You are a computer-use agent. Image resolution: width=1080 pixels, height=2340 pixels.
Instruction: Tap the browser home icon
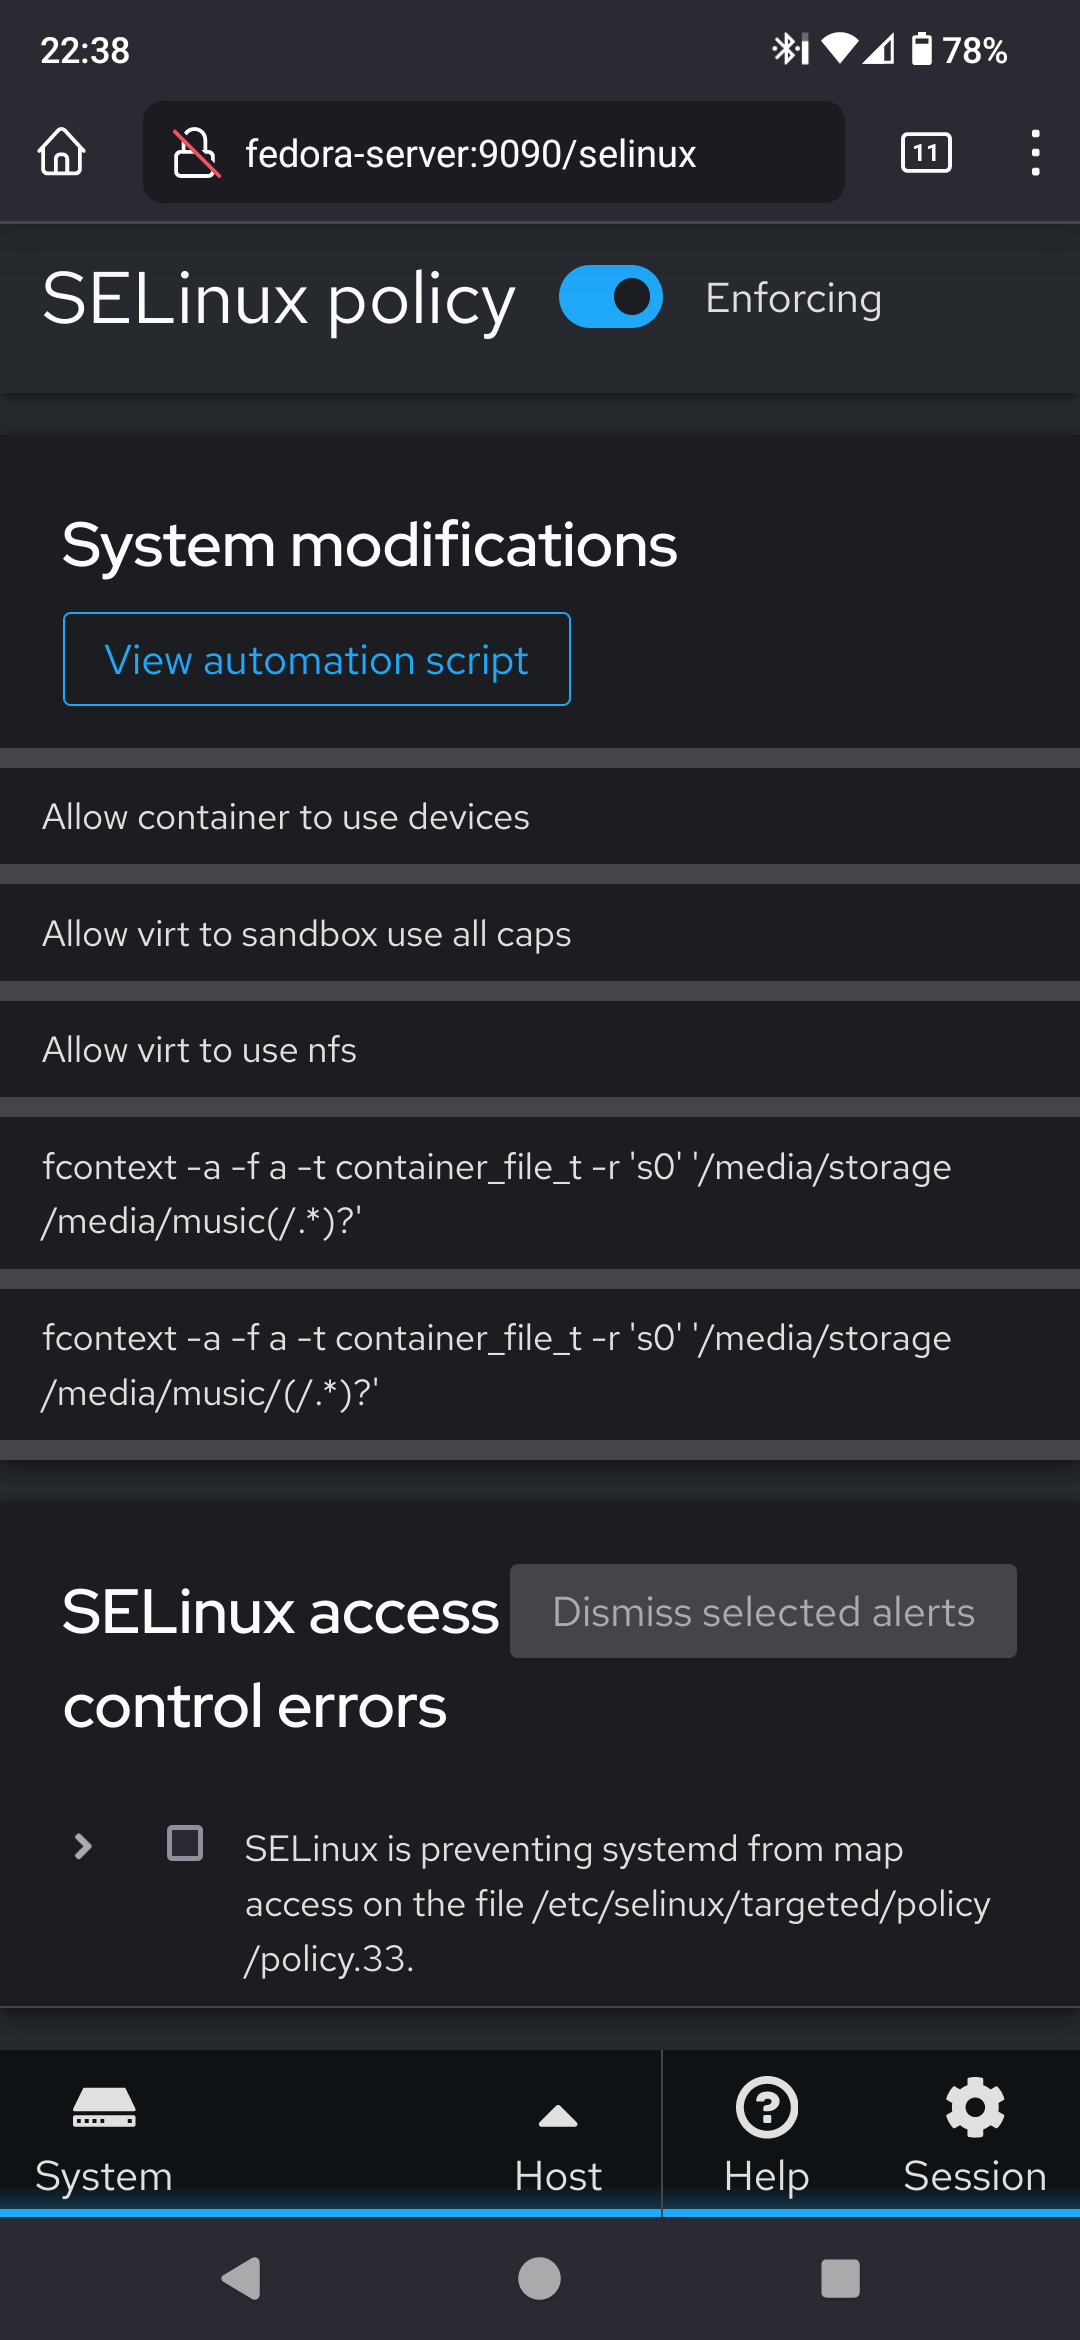[x=62, y=153]
